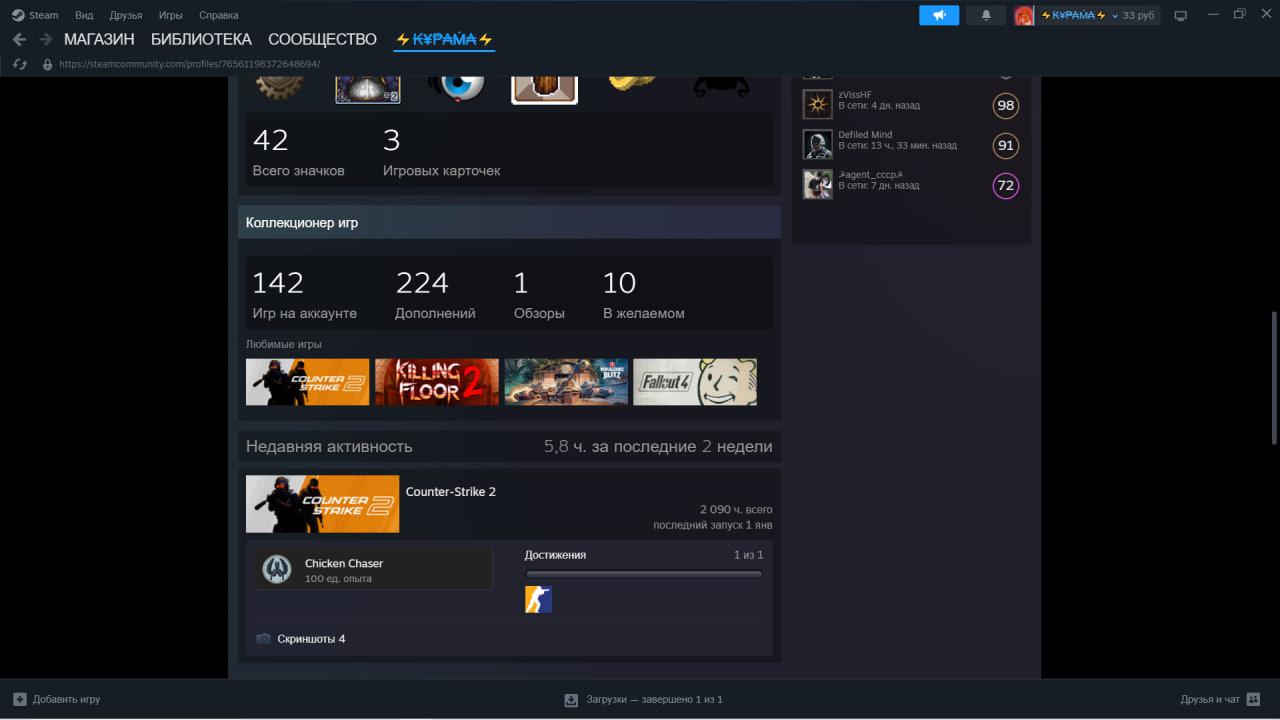
Task: Switch to Big Picture mode icon
Action: 1180,15
